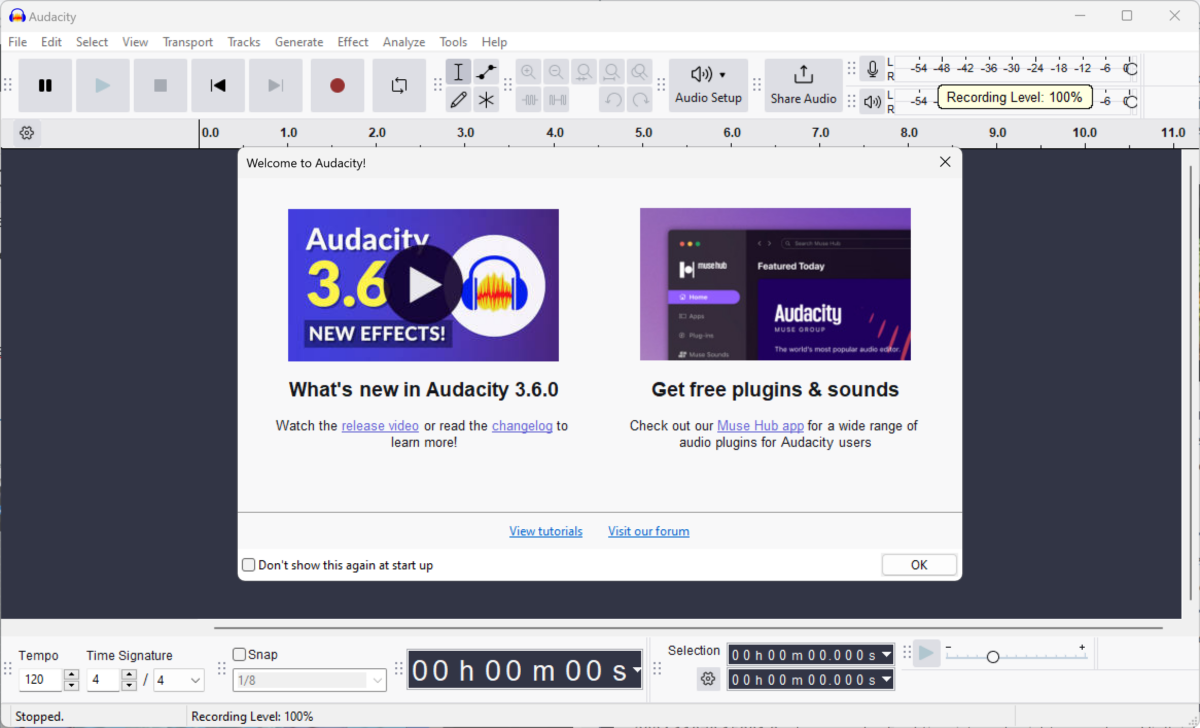1200x728 pixels.
Task: Open the View tutorials link
Action: click(546, 530)
